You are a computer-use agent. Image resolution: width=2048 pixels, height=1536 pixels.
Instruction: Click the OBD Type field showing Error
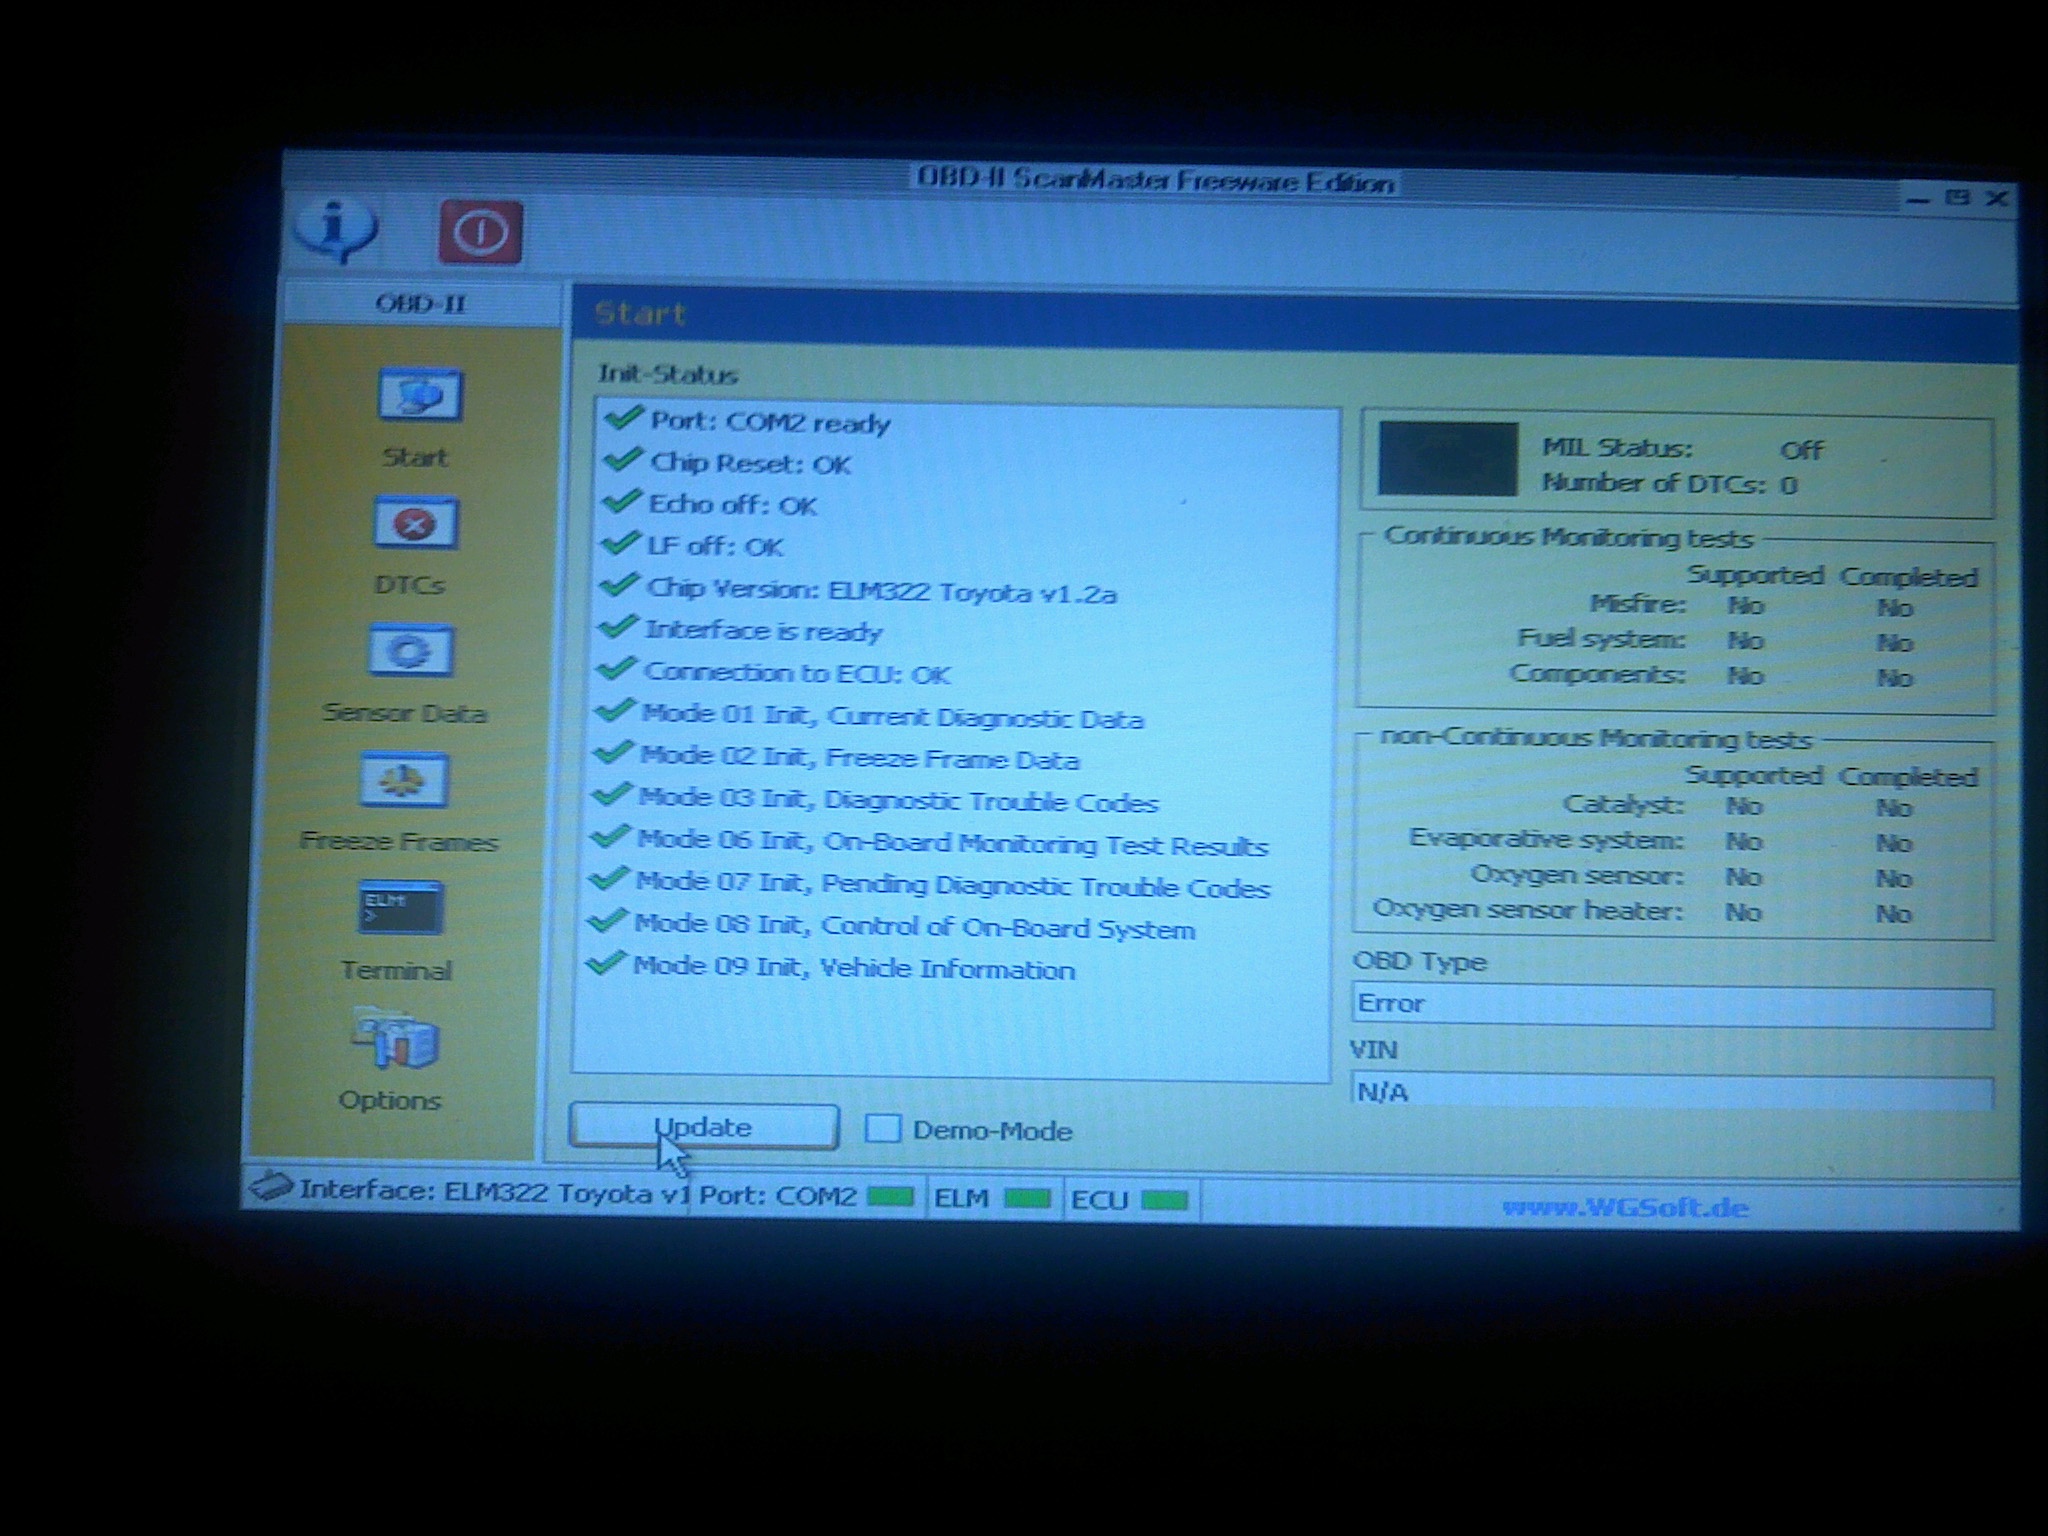click(1671, 1005)
